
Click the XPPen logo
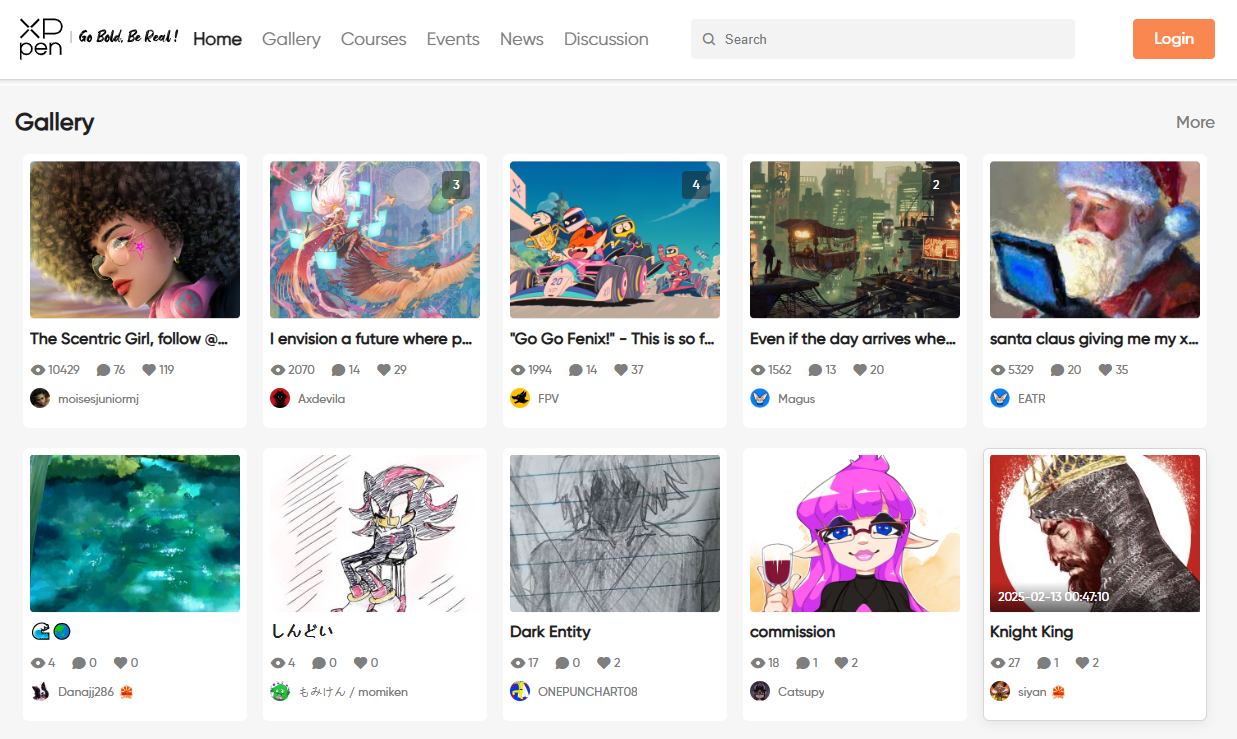(41, 39)
